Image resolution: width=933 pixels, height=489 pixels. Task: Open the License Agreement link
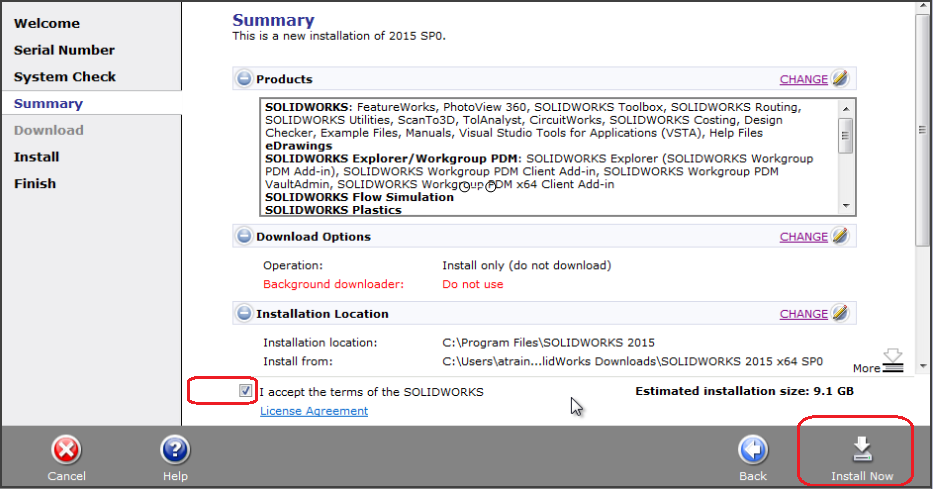[314, 411]
